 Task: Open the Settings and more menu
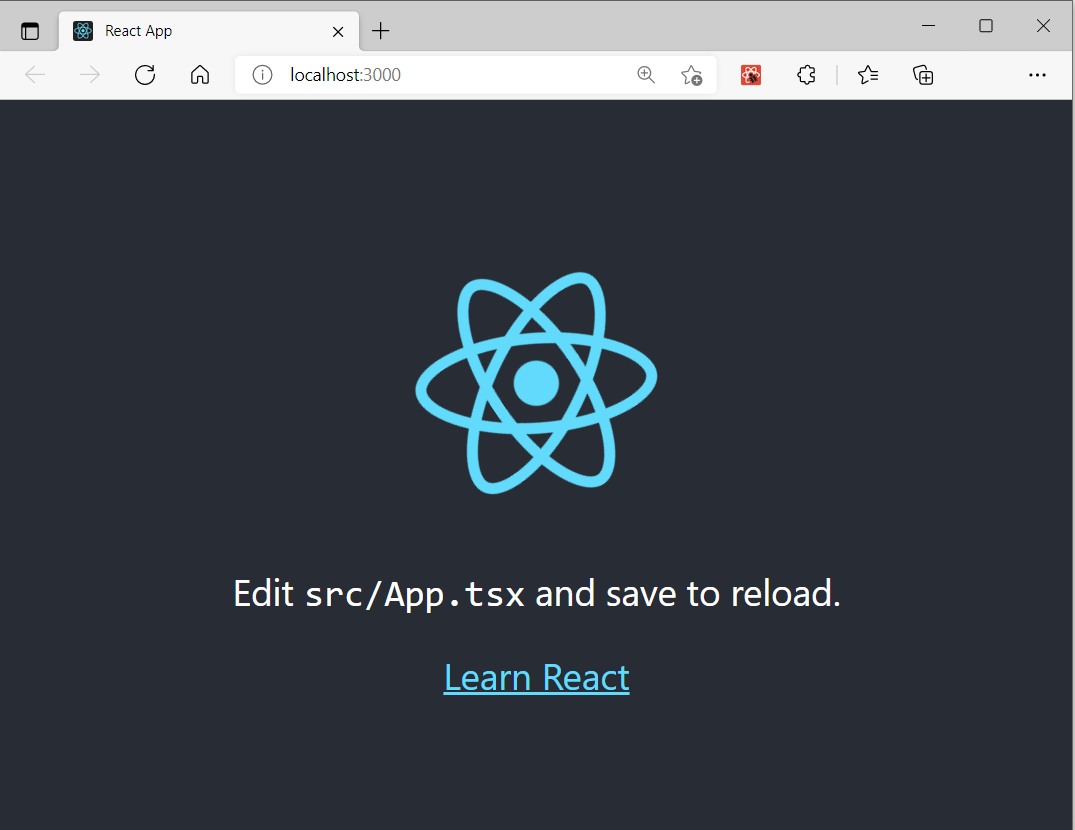click(1037, 75)
